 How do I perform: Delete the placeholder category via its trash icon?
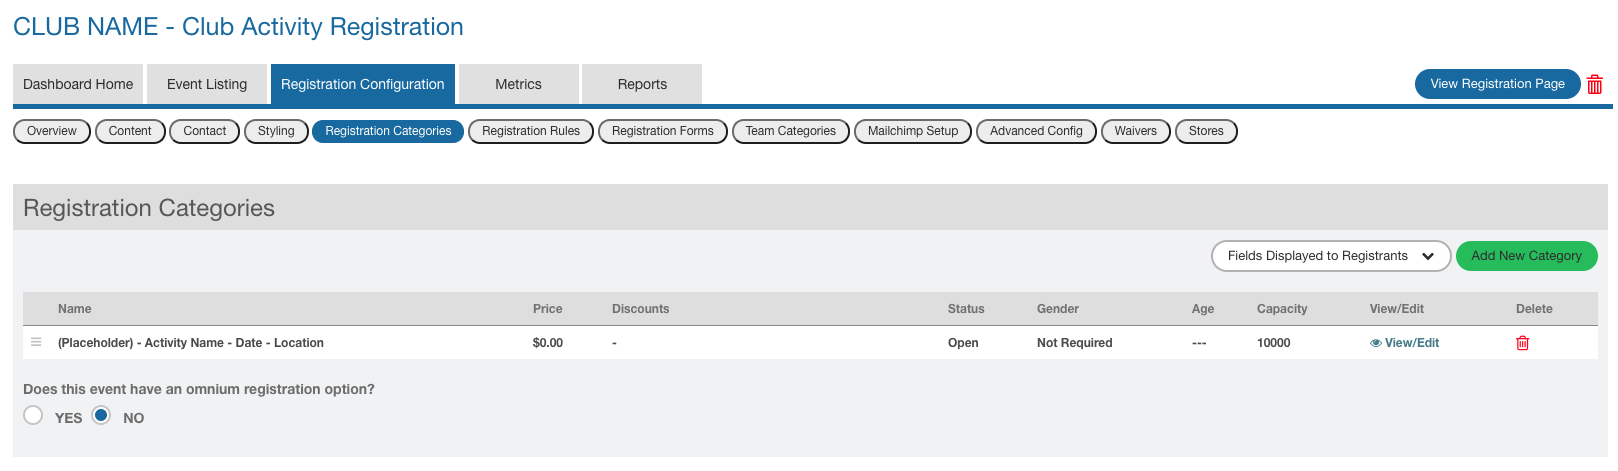(1522, 343)
